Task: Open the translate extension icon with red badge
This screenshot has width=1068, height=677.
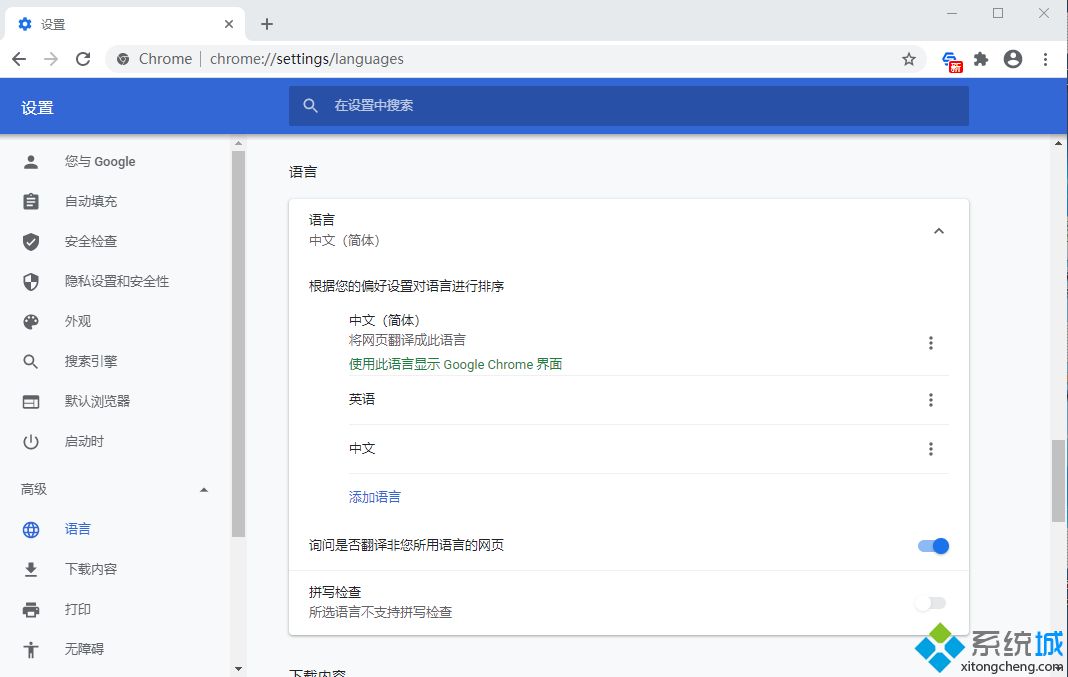Action: [x=952, y=61]
